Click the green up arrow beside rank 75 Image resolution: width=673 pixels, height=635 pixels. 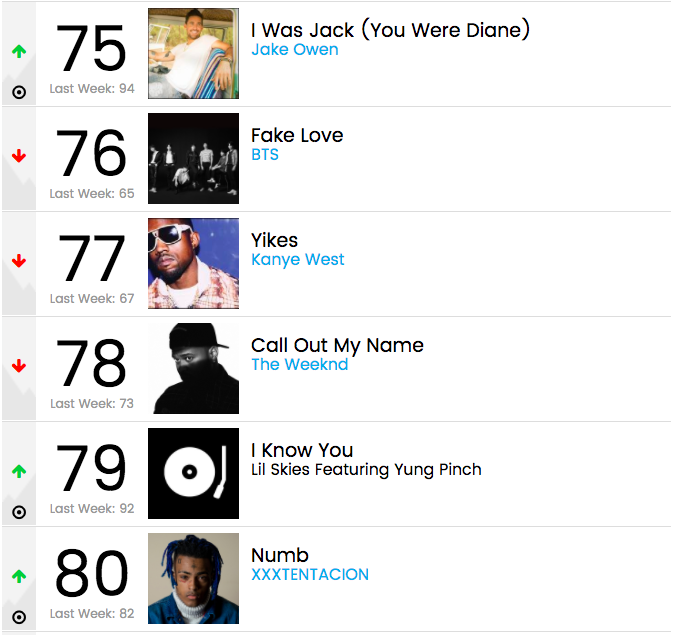point(19,51)
